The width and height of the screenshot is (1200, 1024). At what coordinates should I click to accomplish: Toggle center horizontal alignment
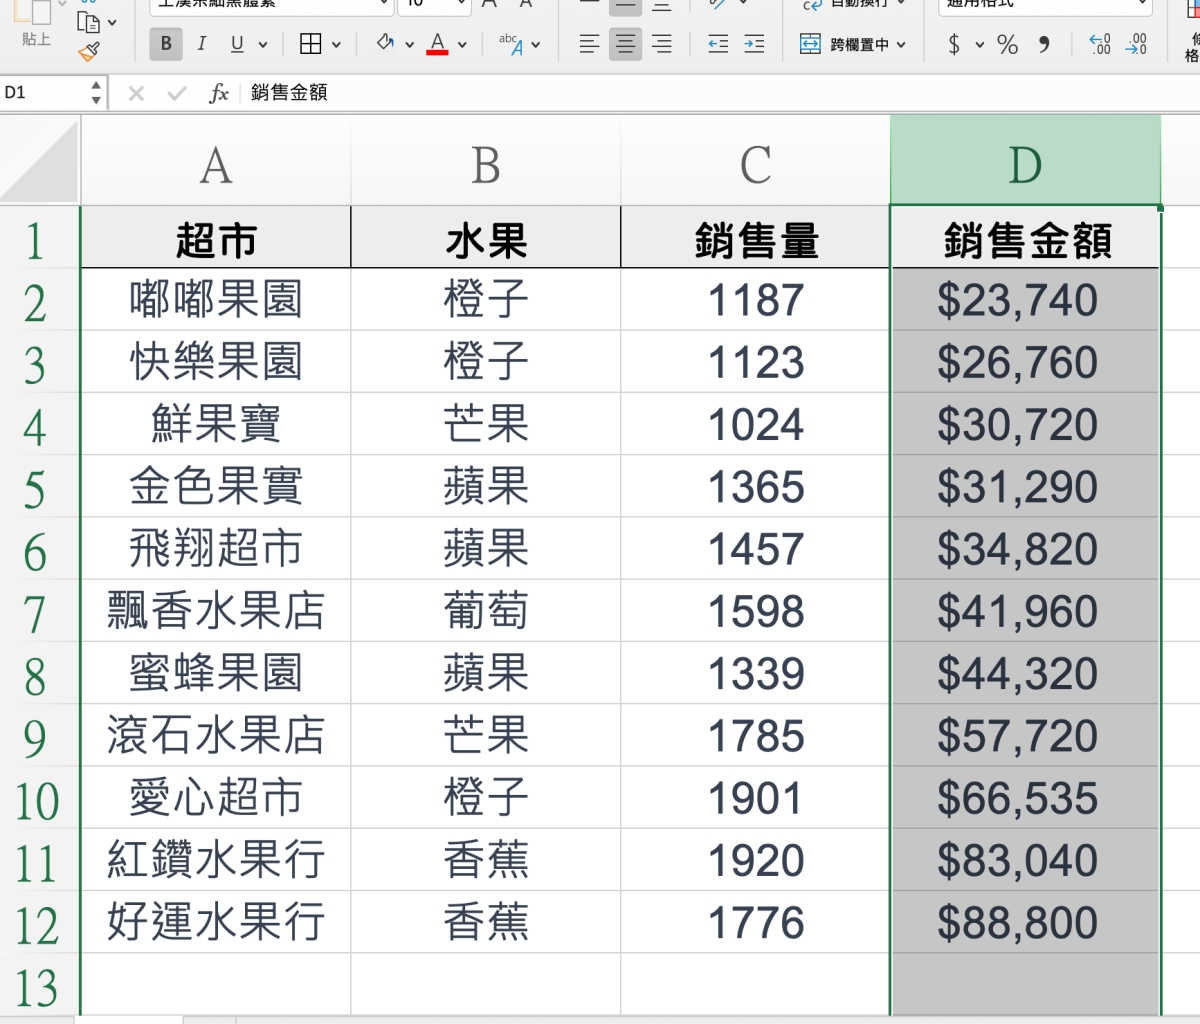tap(625, 44)
